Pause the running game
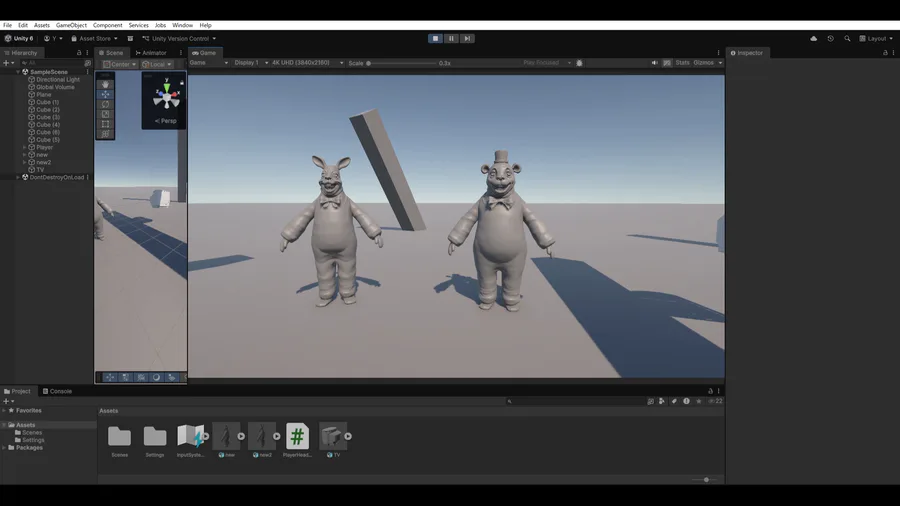The image size is (900, 506). (x=451, y=38)
